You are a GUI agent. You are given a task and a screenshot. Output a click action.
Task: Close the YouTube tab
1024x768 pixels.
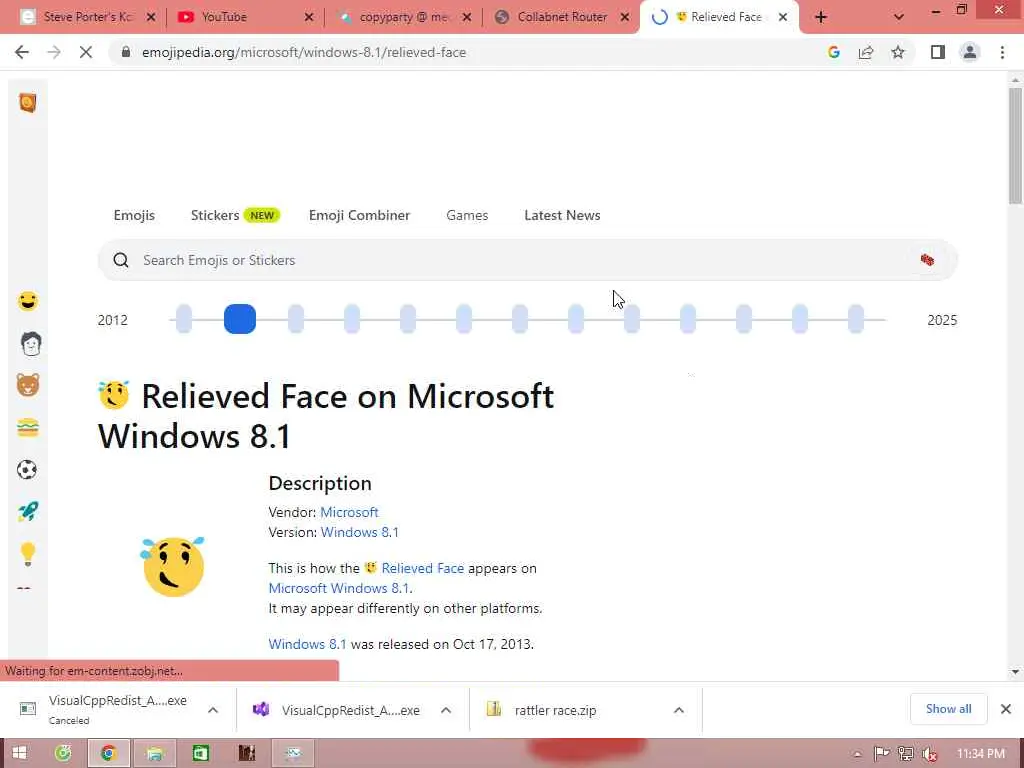click(309, 17)
